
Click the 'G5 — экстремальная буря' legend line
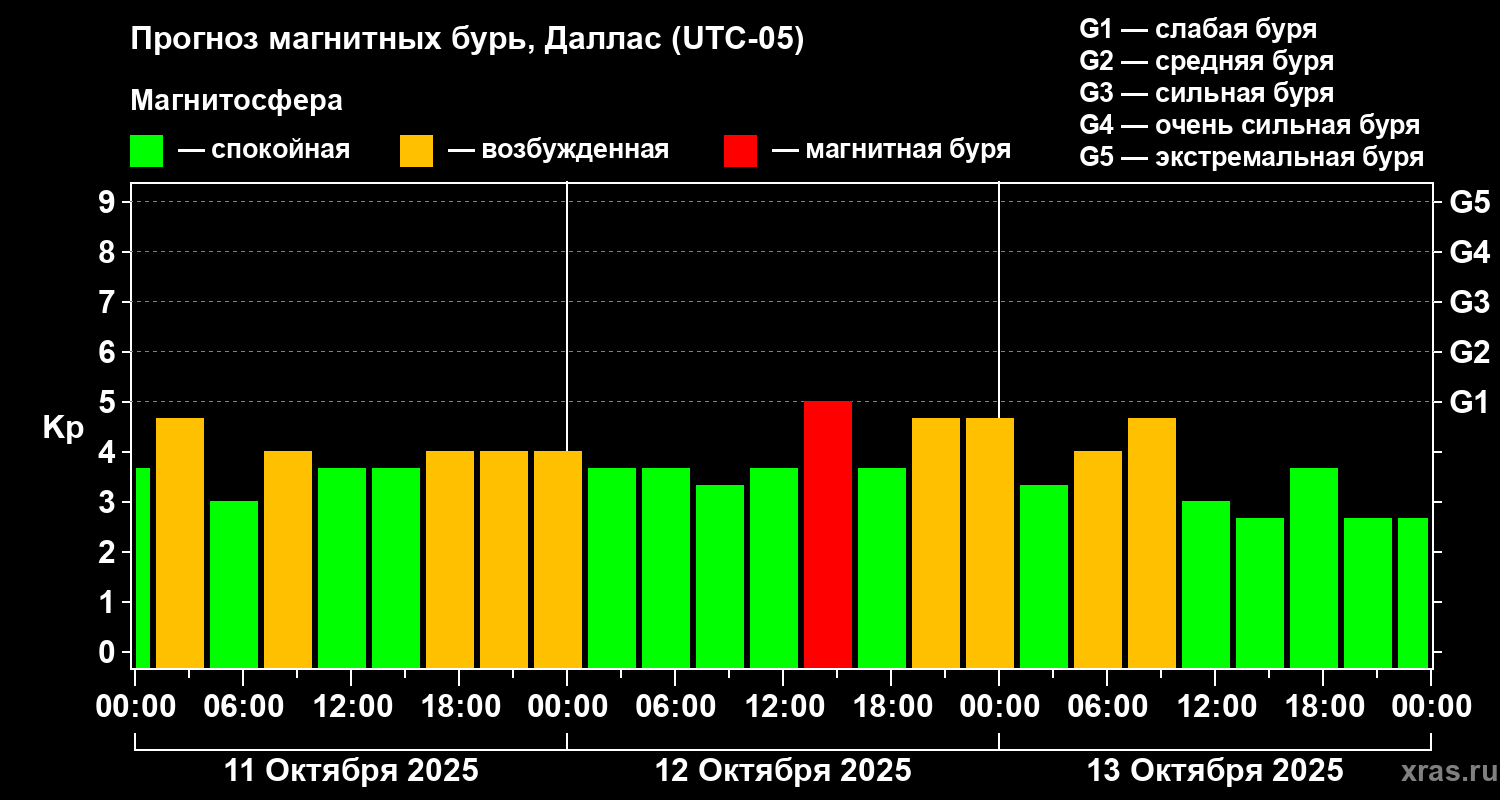[x=1252, y=157]
